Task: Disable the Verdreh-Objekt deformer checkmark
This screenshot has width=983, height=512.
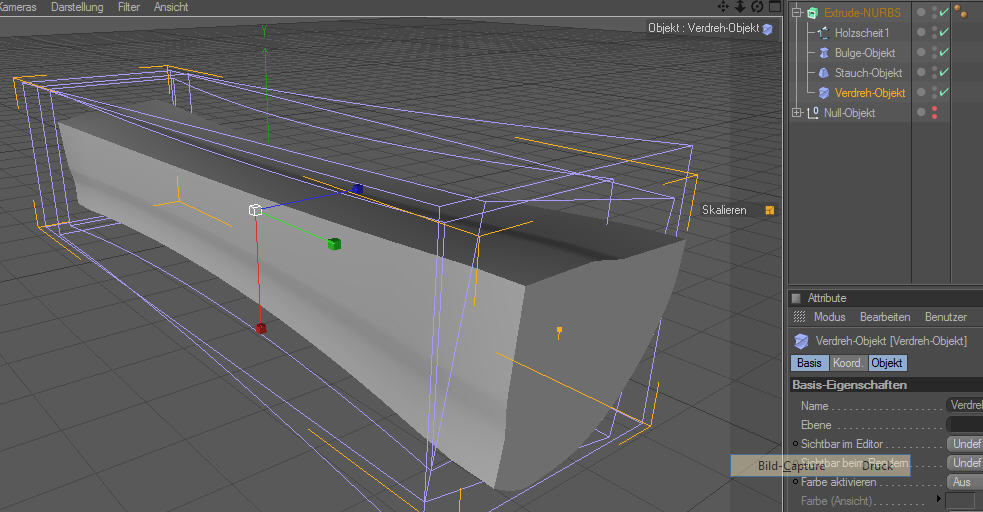Action: point(944,92)
